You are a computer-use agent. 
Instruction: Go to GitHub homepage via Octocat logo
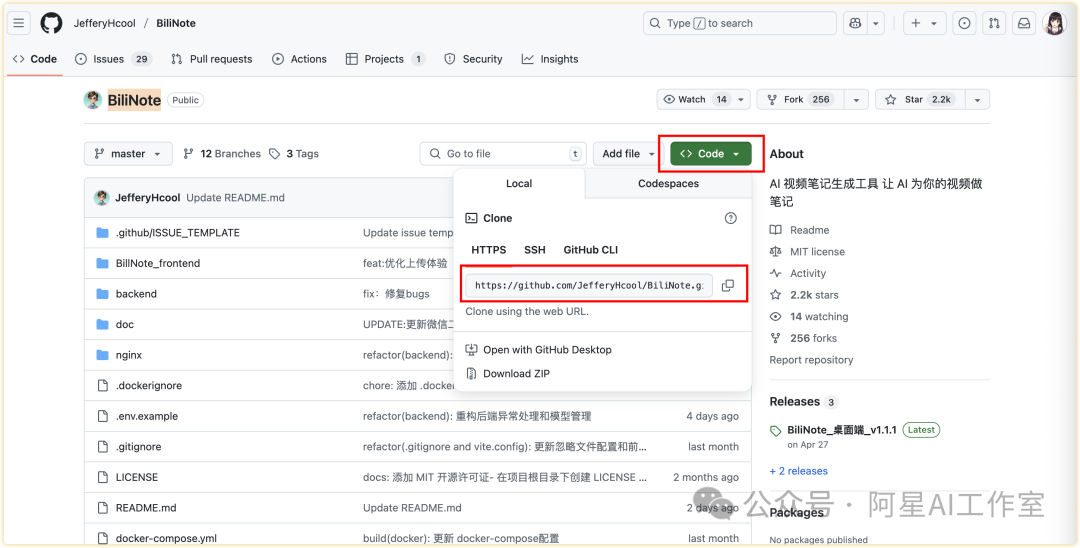(52, 23)
